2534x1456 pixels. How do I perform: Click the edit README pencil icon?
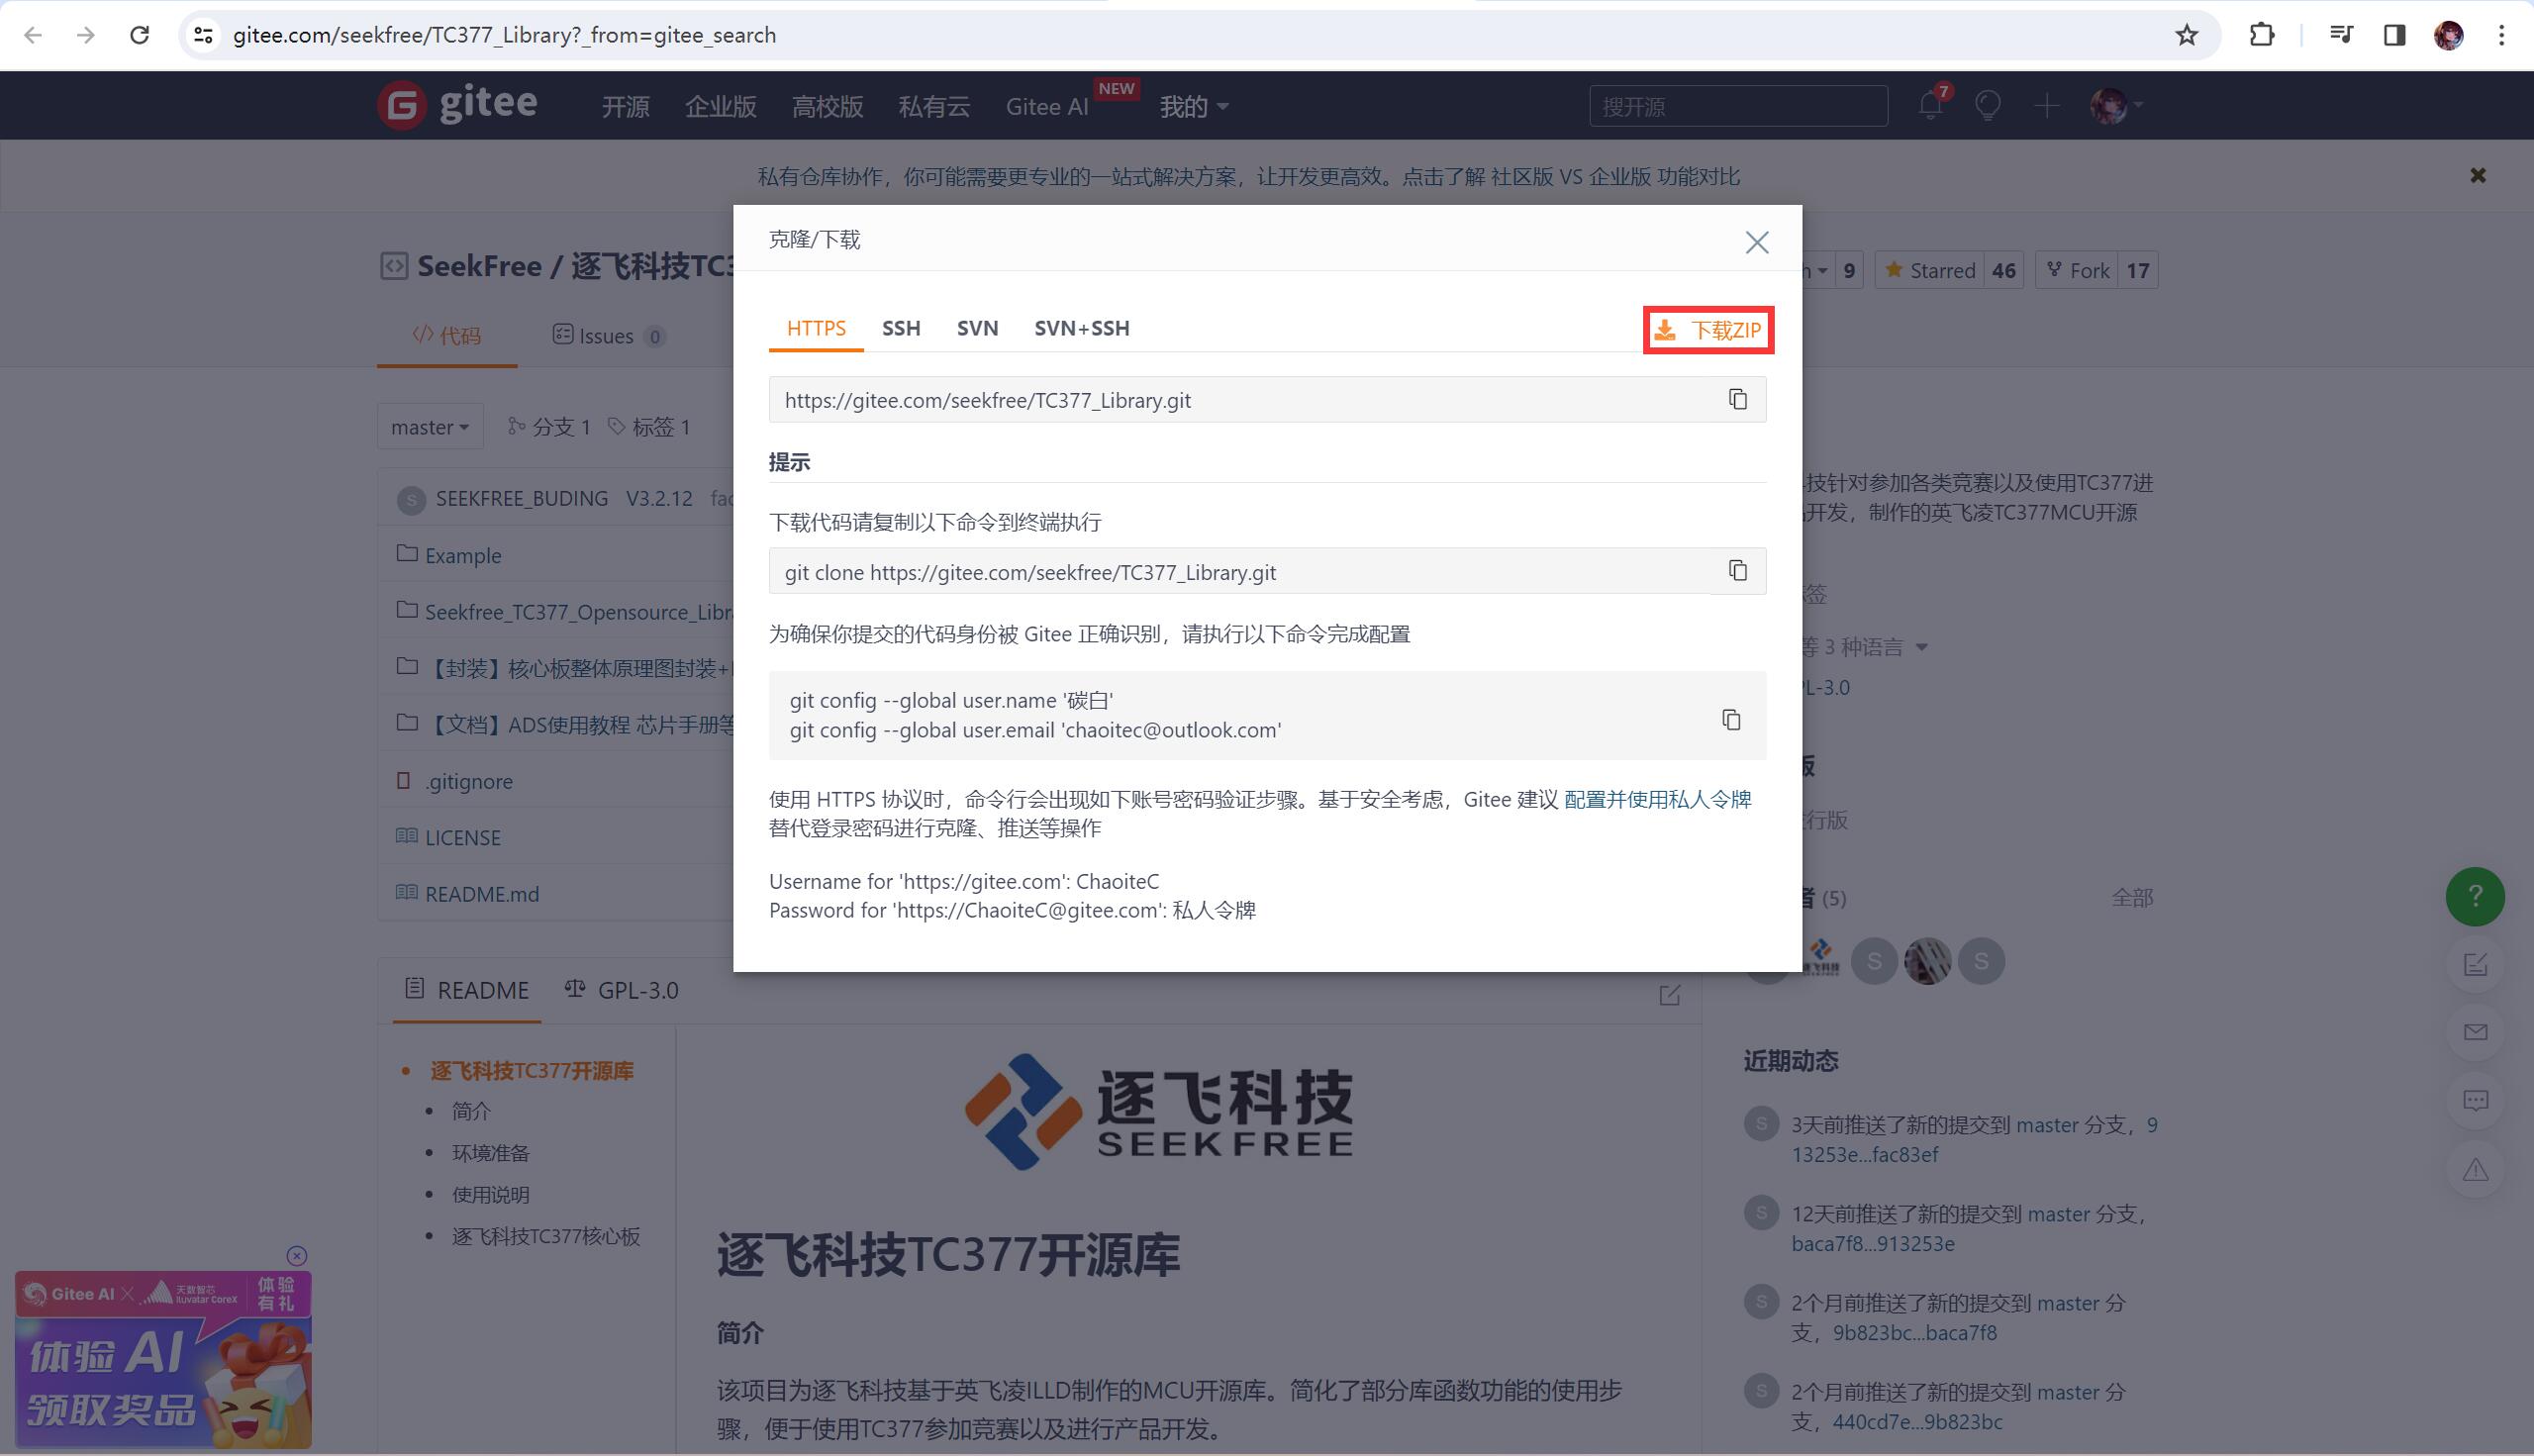[x=1669, y=995]
